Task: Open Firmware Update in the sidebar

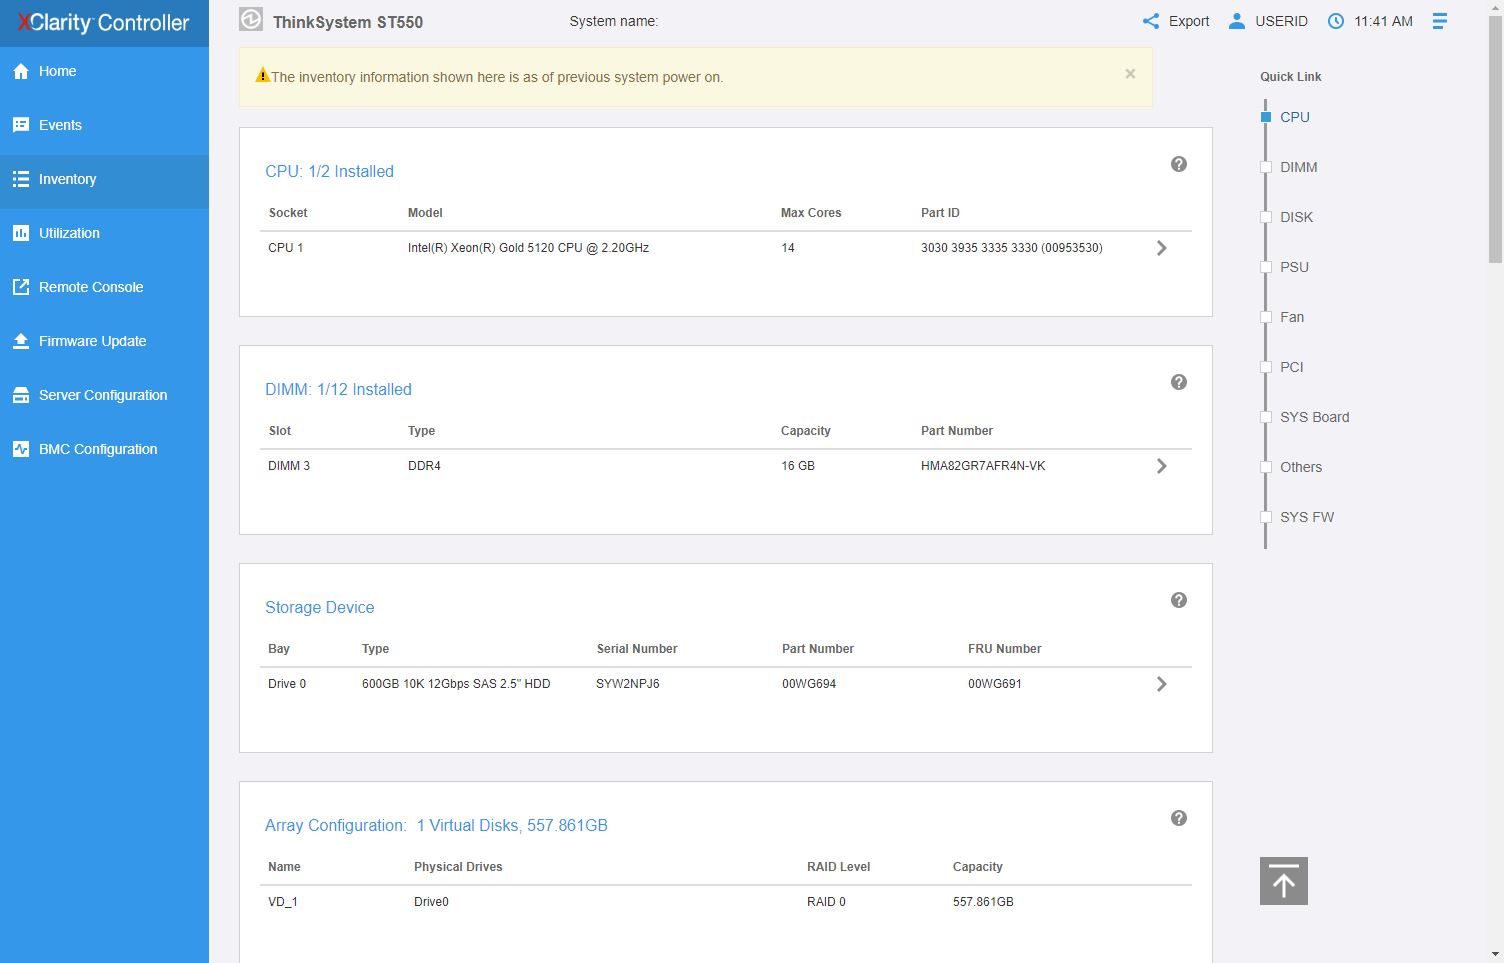Action: (x=92, y=341)
